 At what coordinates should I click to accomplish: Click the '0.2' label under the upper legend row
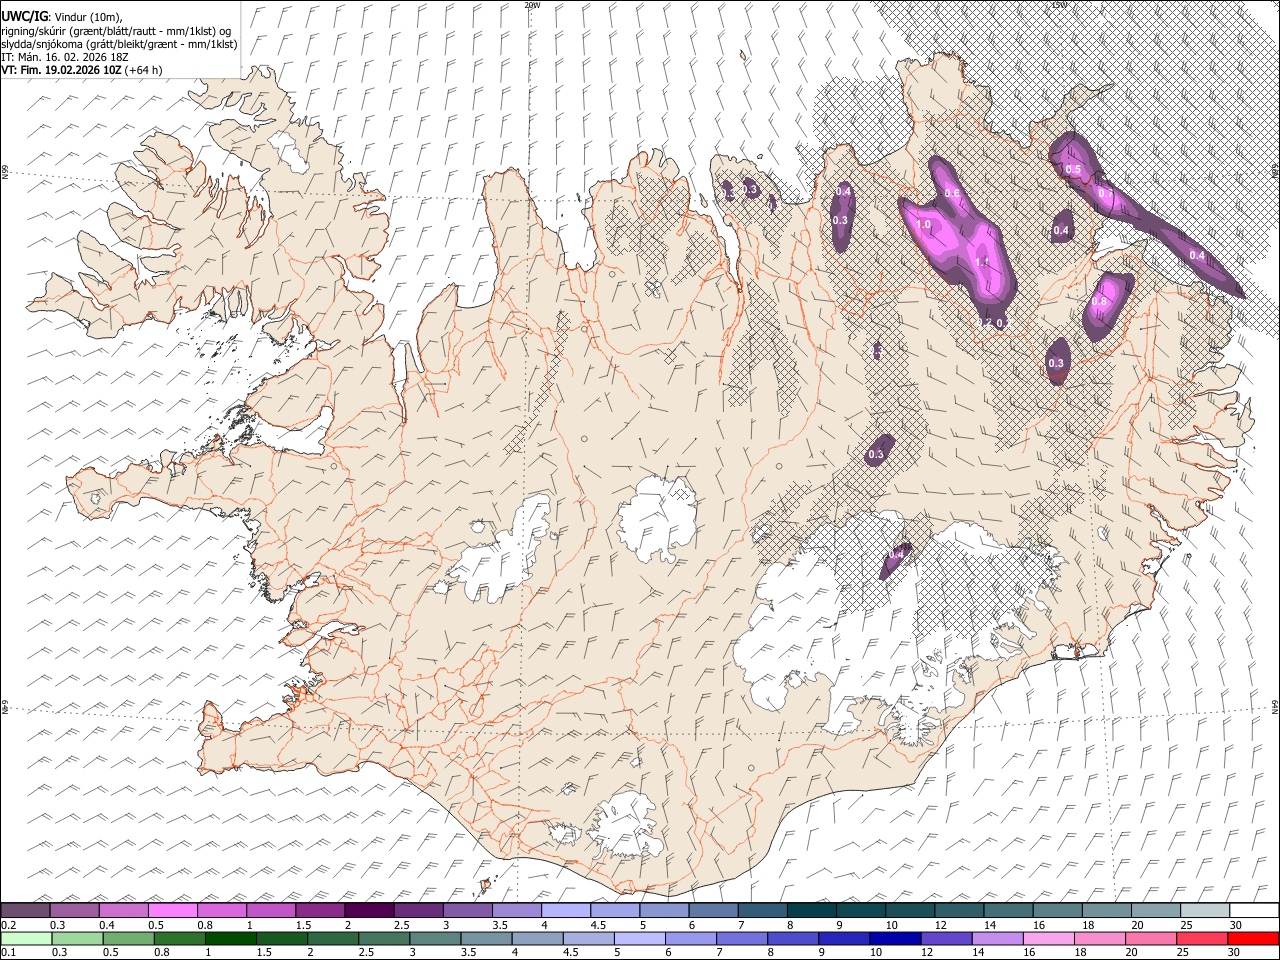[x=8, y=925]
